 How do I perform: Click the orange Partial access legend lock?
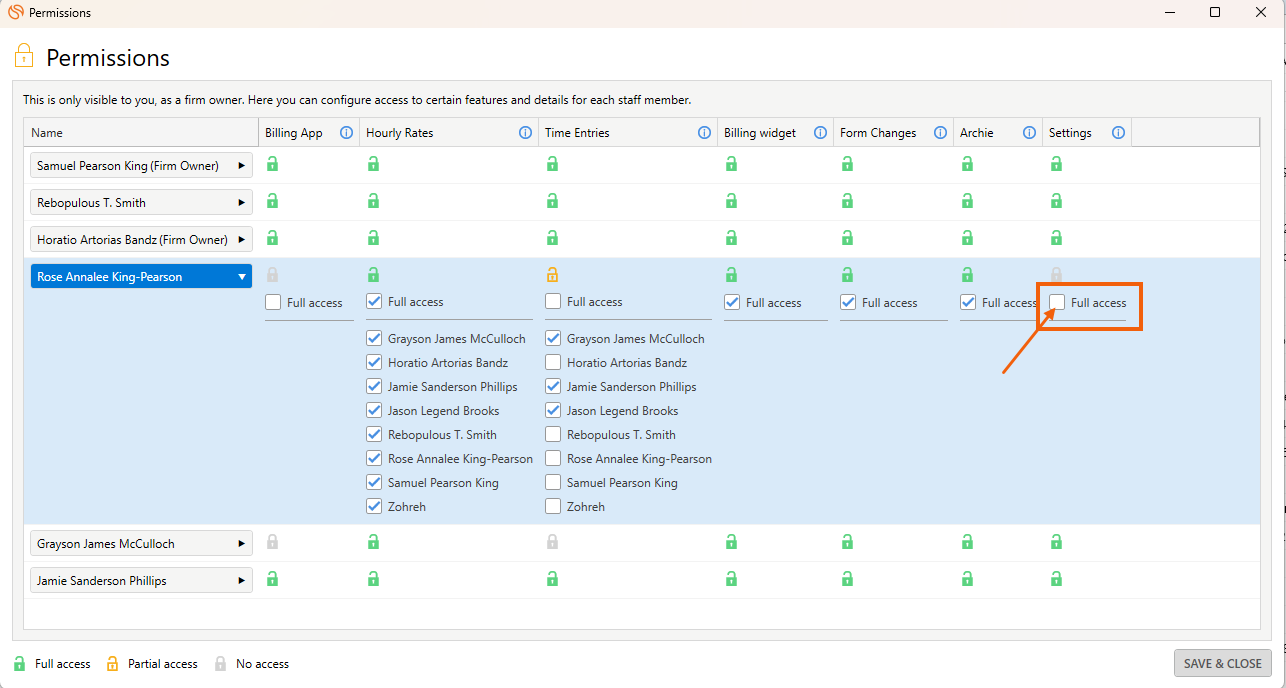112,663
